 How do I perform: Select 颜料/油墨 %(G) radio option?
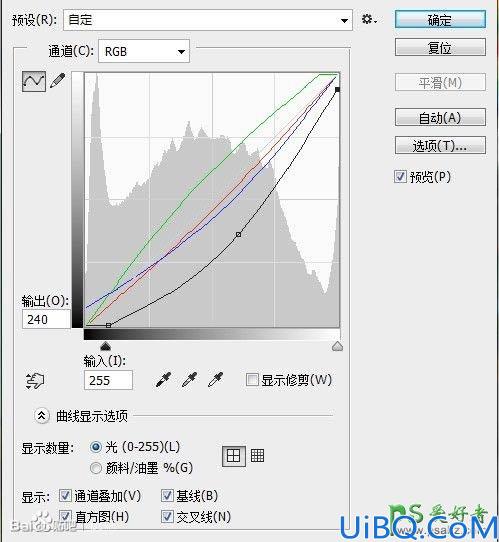[x=96, y=468]
